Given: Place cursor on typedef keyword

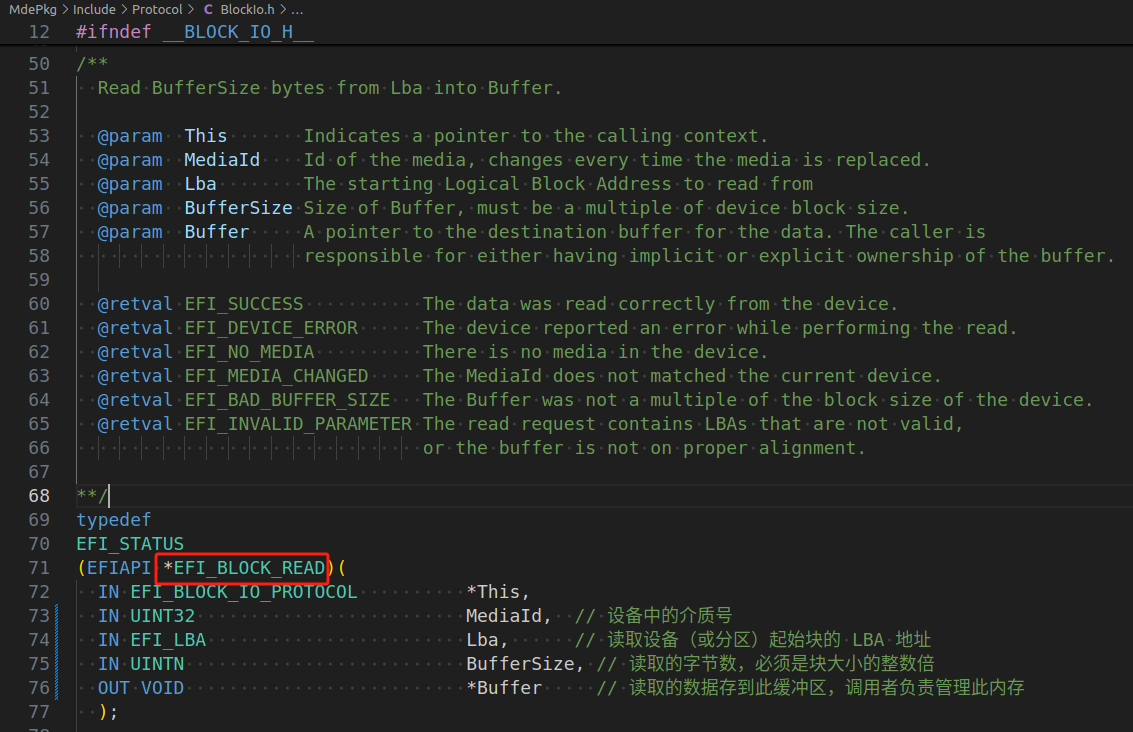Looking at the screenshot, I should tap(113, 520).
